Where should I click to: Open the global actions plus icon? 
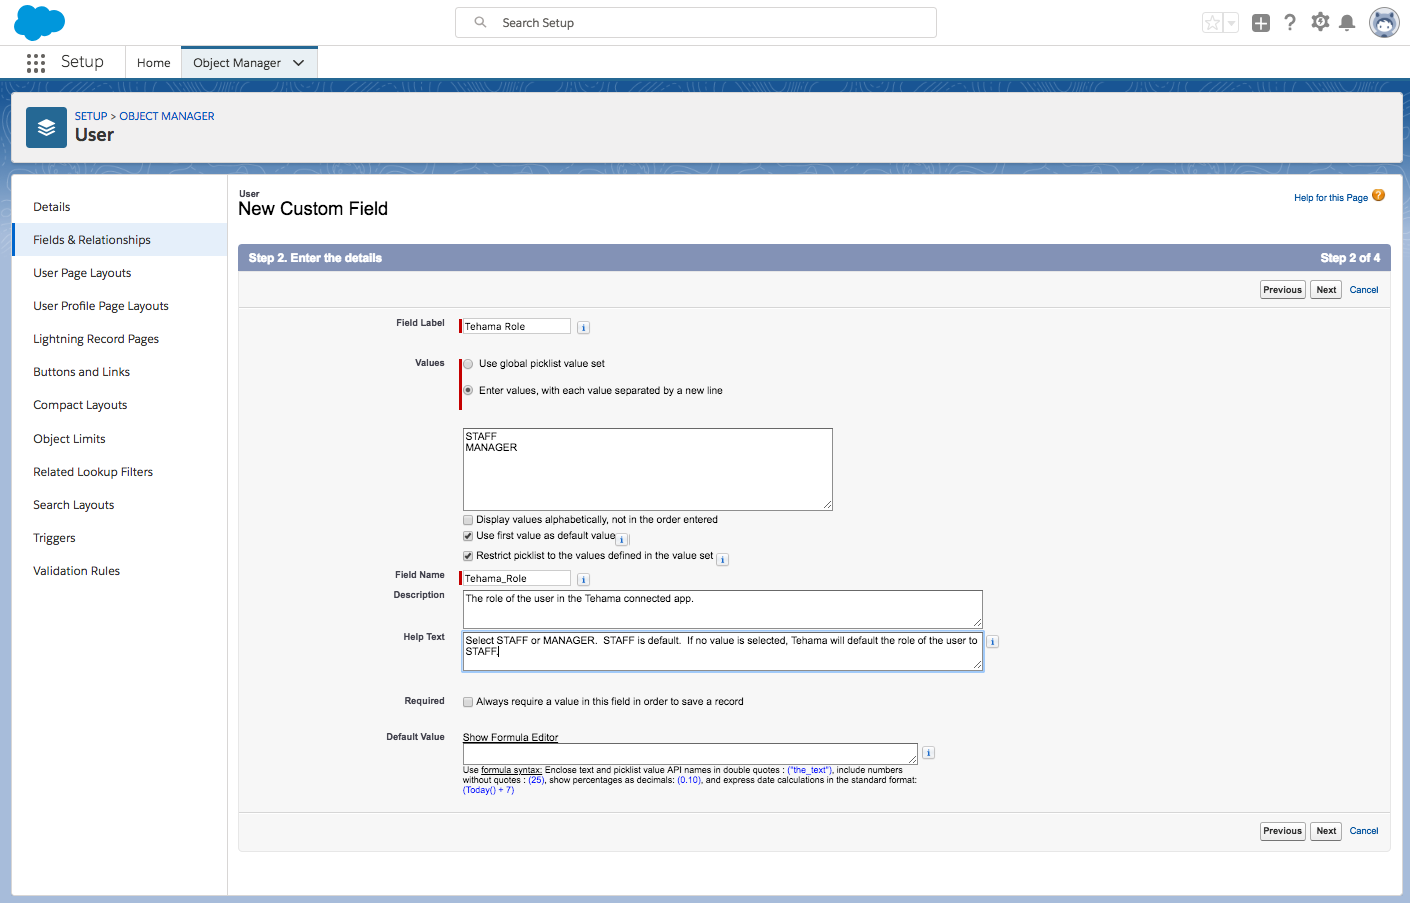(1261, 23)
